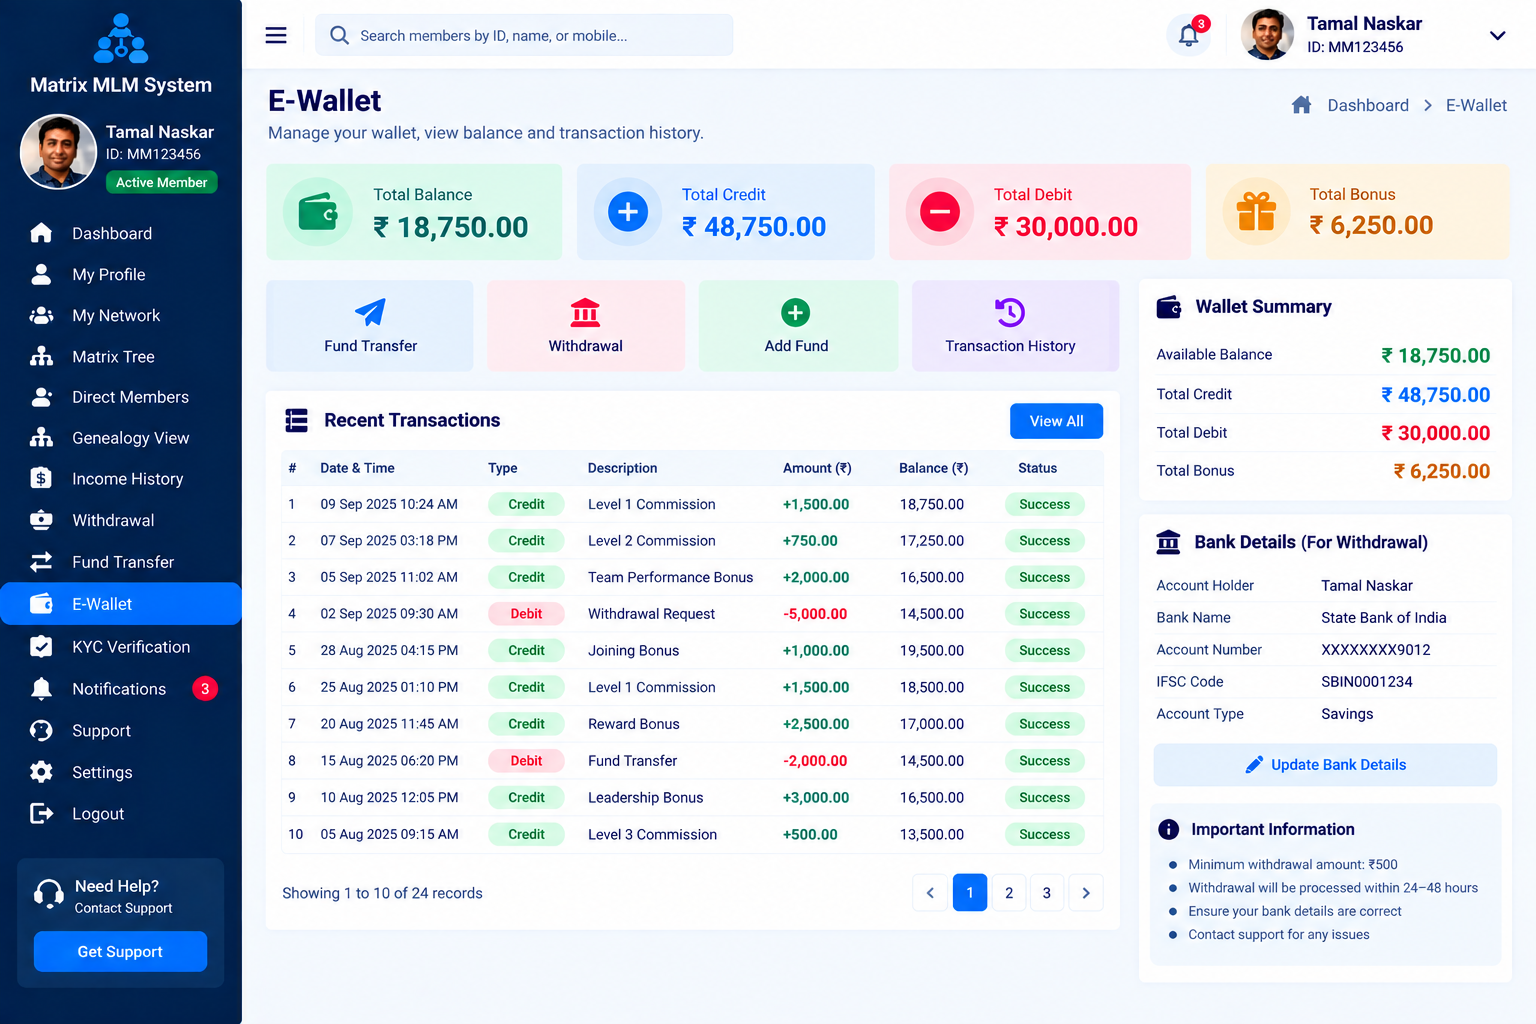Viewport: 1536px width, 1024px height.
Task: Click the IFSC code SBIN0001234
Action: pyautogui.click(x=1367, y=682)
